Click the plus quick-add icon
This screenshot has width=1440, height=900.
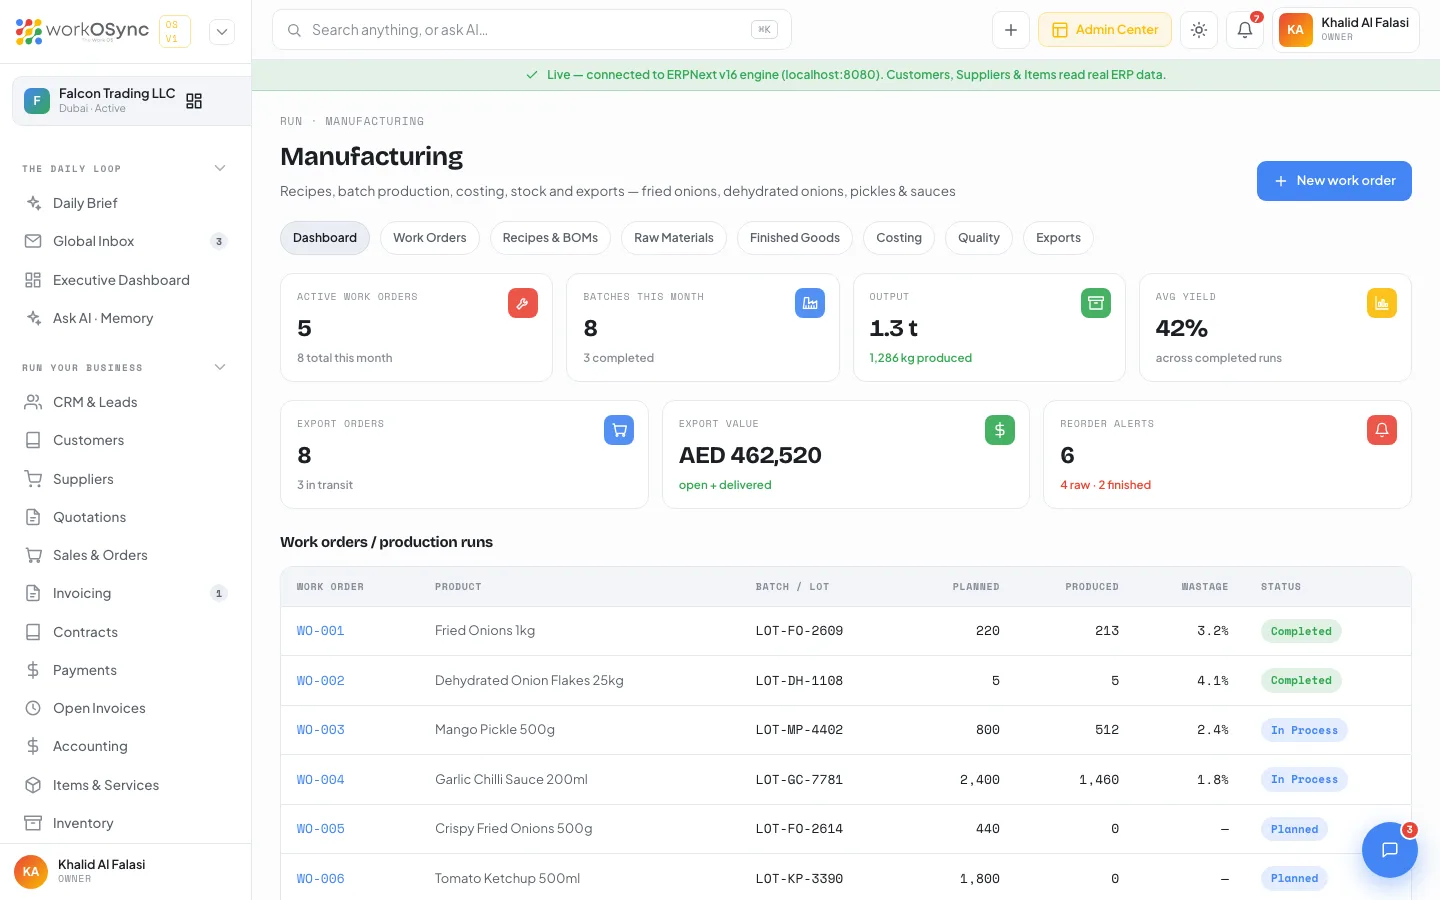click(x=1011, y=30)
